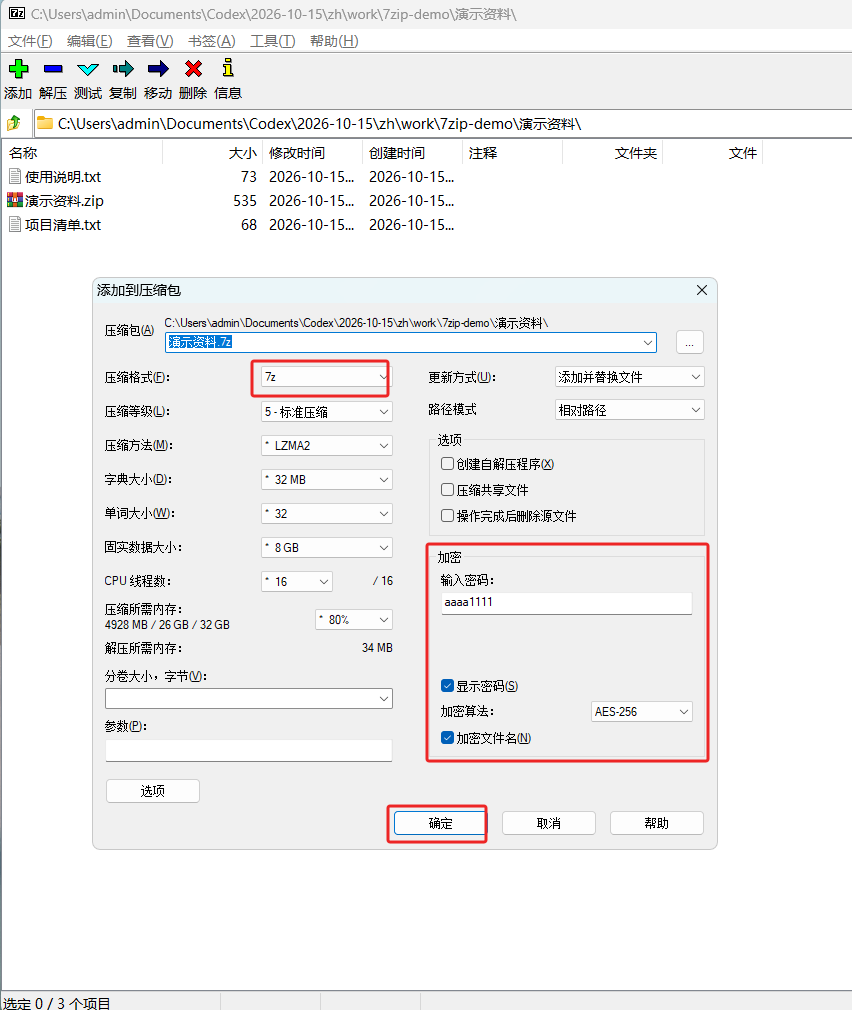Close the 添加到压缩包 dialog
The height and width of the screenshot is (1010, 852).
point(702,291)
